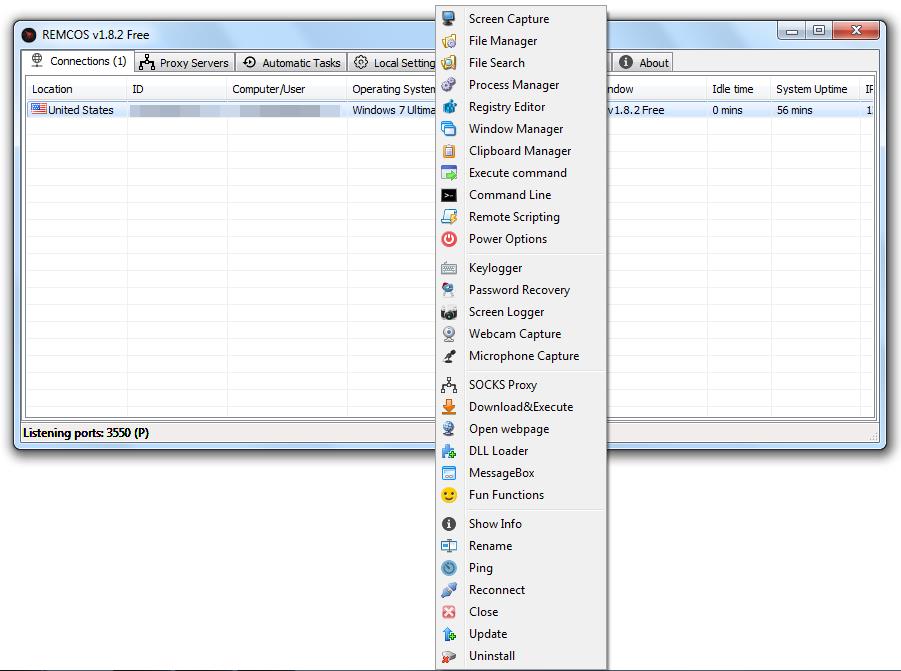Click the red Power Options icon

(449, 239)
